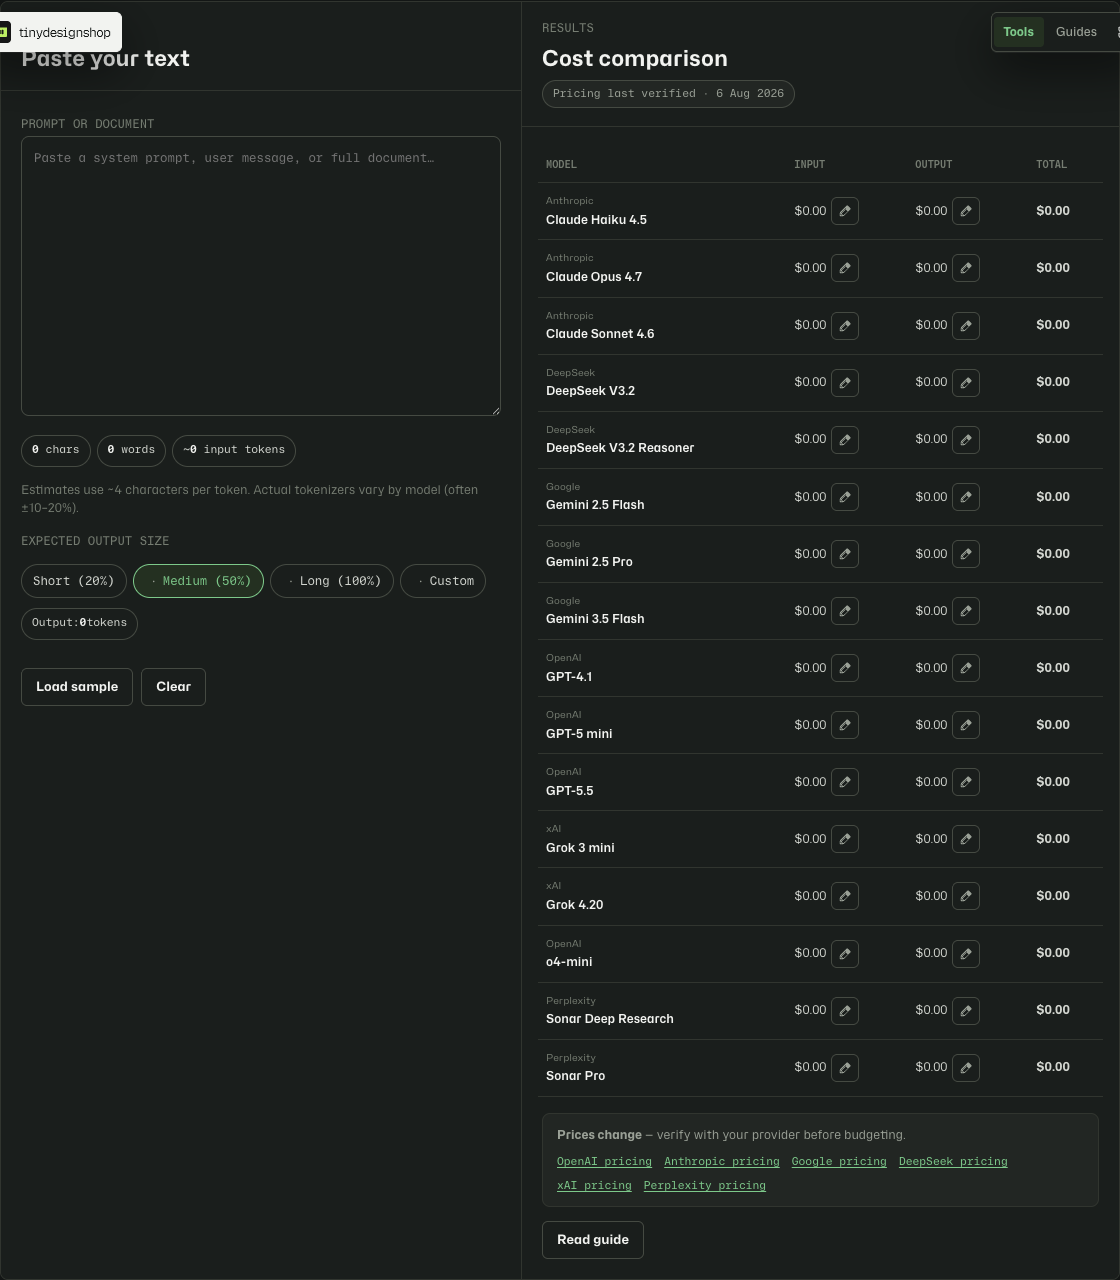1120x1280 pixels.
Task: Click "Pricing last verified · 6 Aug 2026" badge
Action: [668, 94]
